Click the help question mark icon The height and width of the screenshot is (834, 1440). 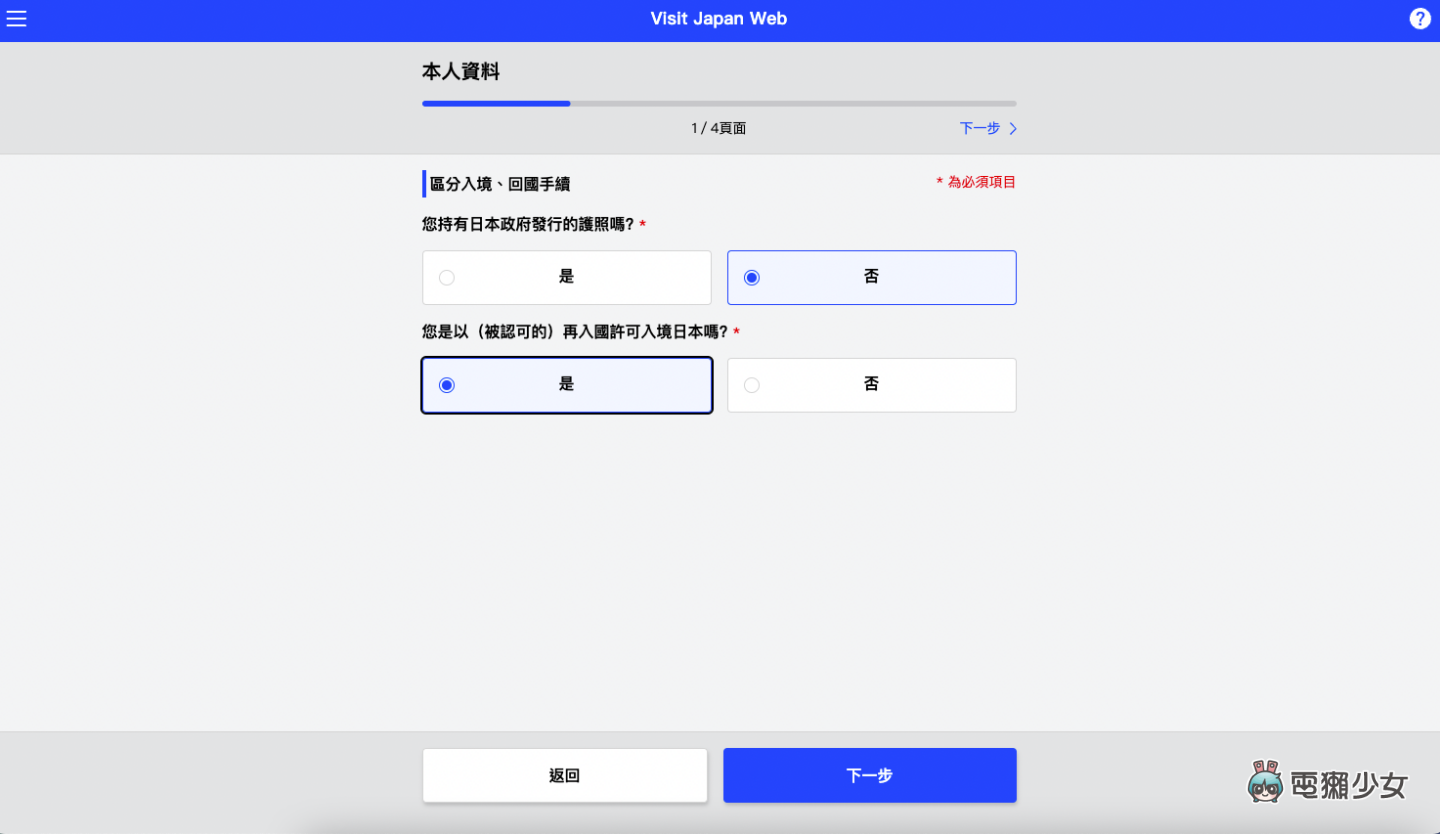point(1419,18)
